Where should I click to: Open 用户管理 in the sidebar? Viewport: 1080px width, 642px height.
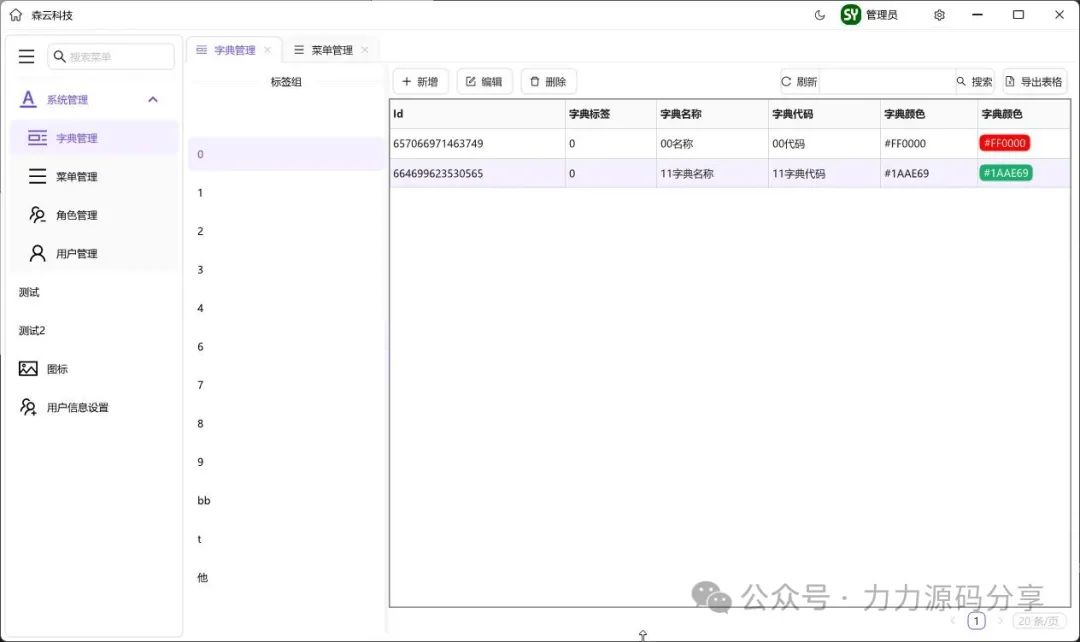(76, 254)
